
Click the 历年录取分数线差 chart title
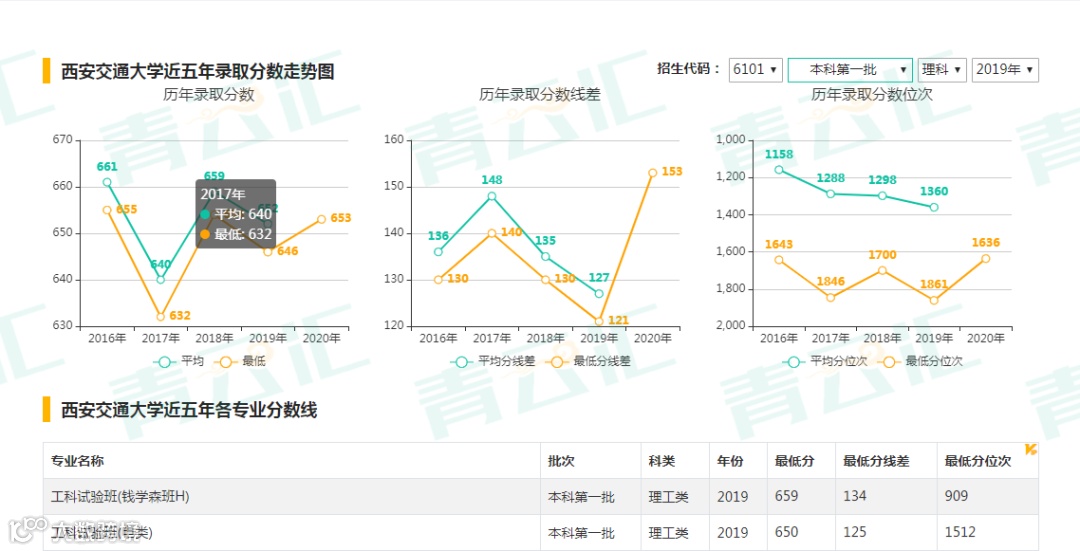click(540, 94)
